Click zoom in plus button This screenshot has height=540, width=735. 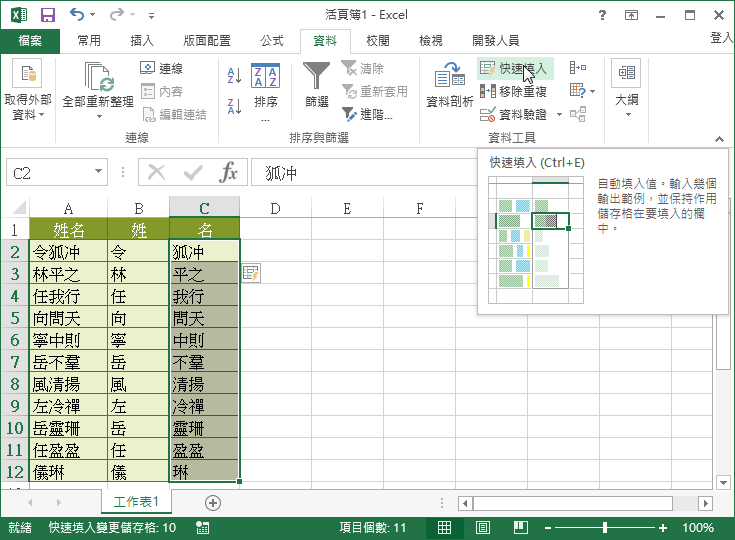pos(663,528)
